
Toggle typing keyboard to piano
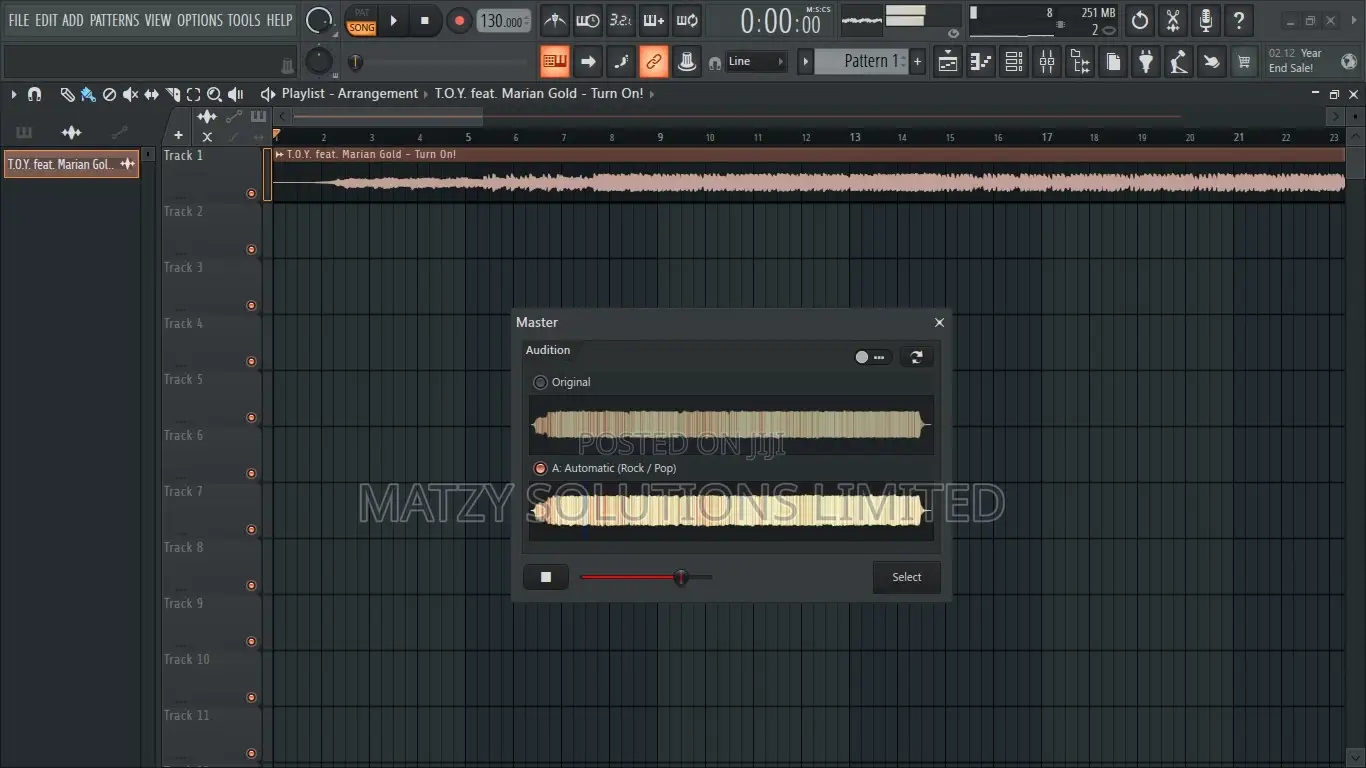[555, 62]
